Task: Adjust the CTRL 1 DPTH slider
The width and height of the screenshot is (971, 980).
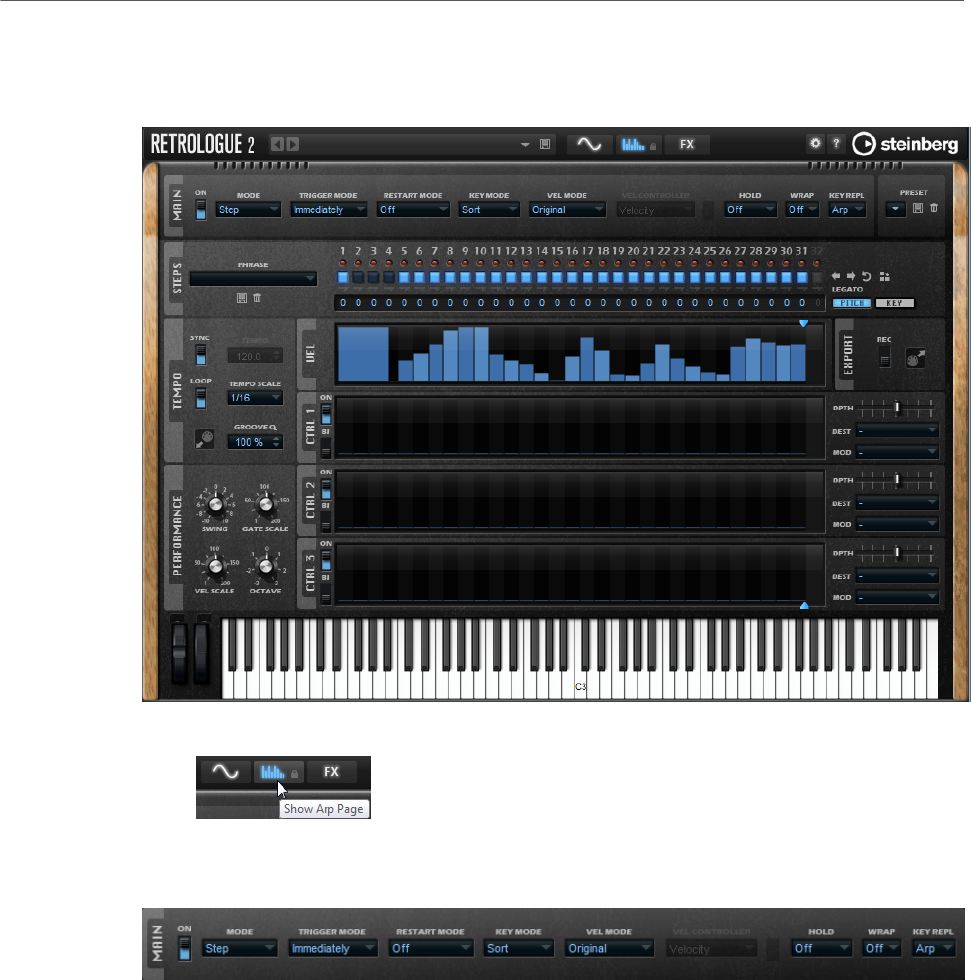Action: click(x=896, y=408)
